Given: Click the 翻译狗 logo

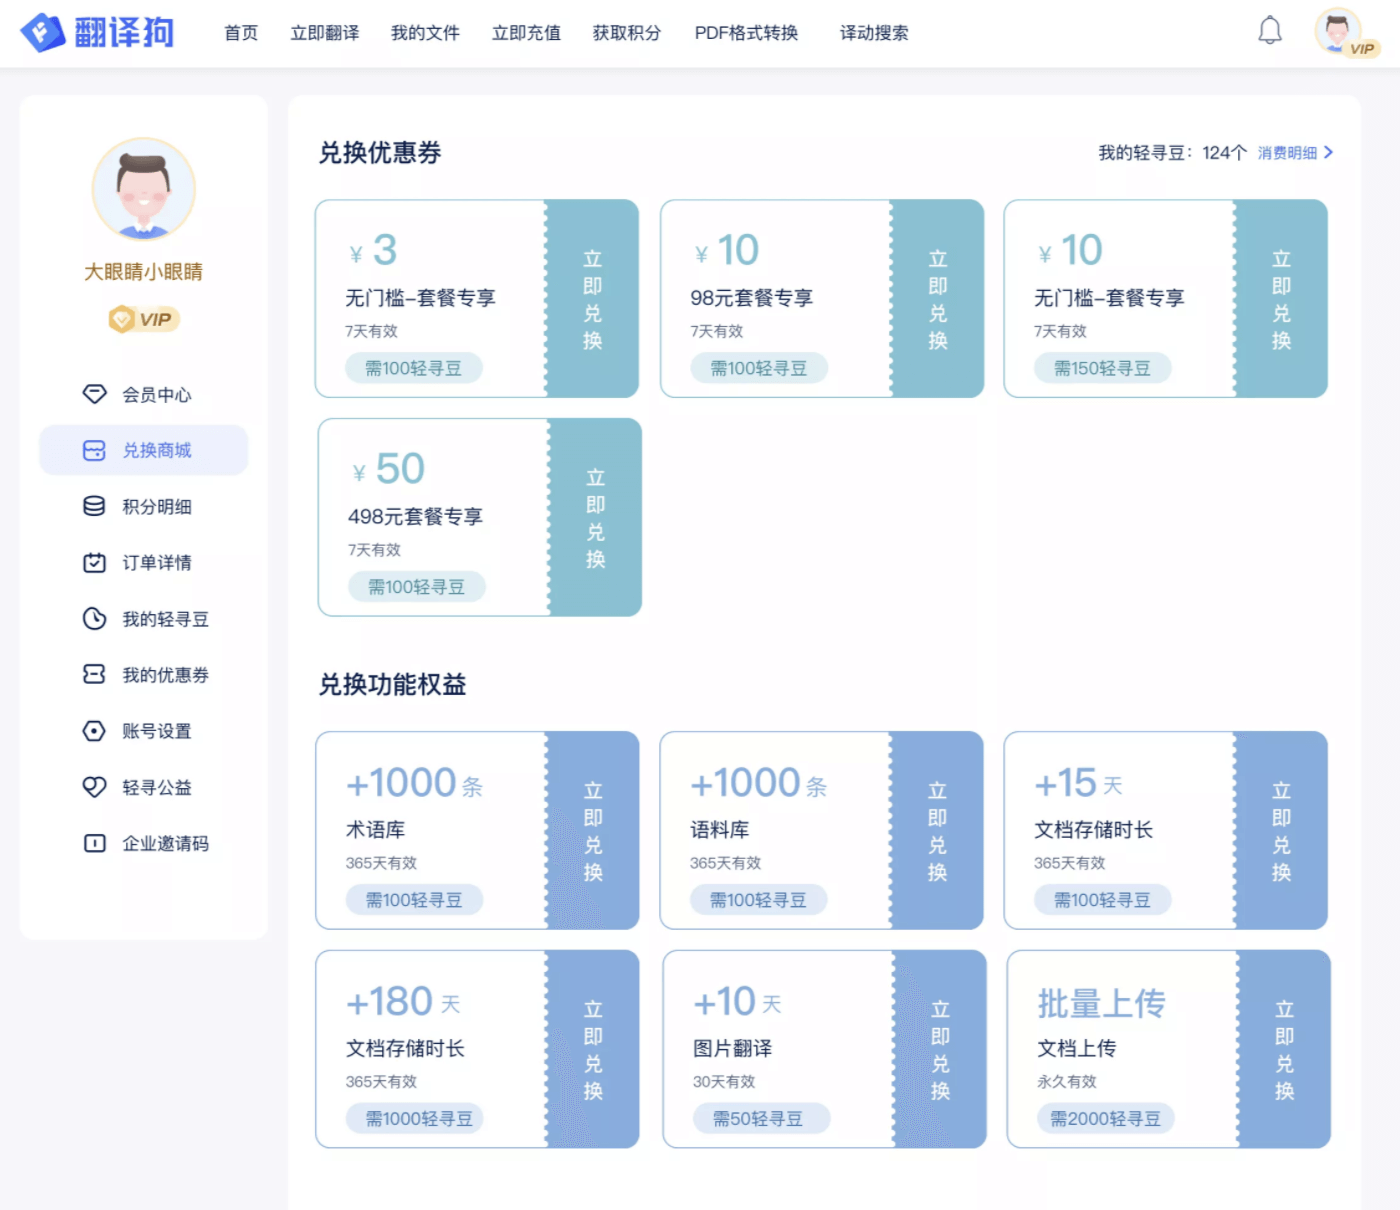Looking at the screenshot, I should (x=98, y=33).
